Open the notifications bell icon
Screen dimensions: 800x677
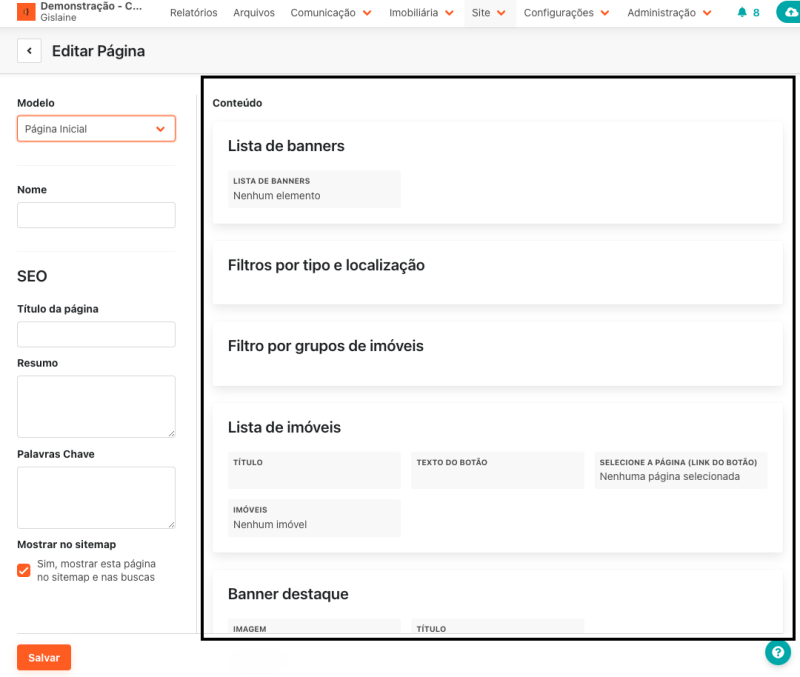[x=741, y=13]
